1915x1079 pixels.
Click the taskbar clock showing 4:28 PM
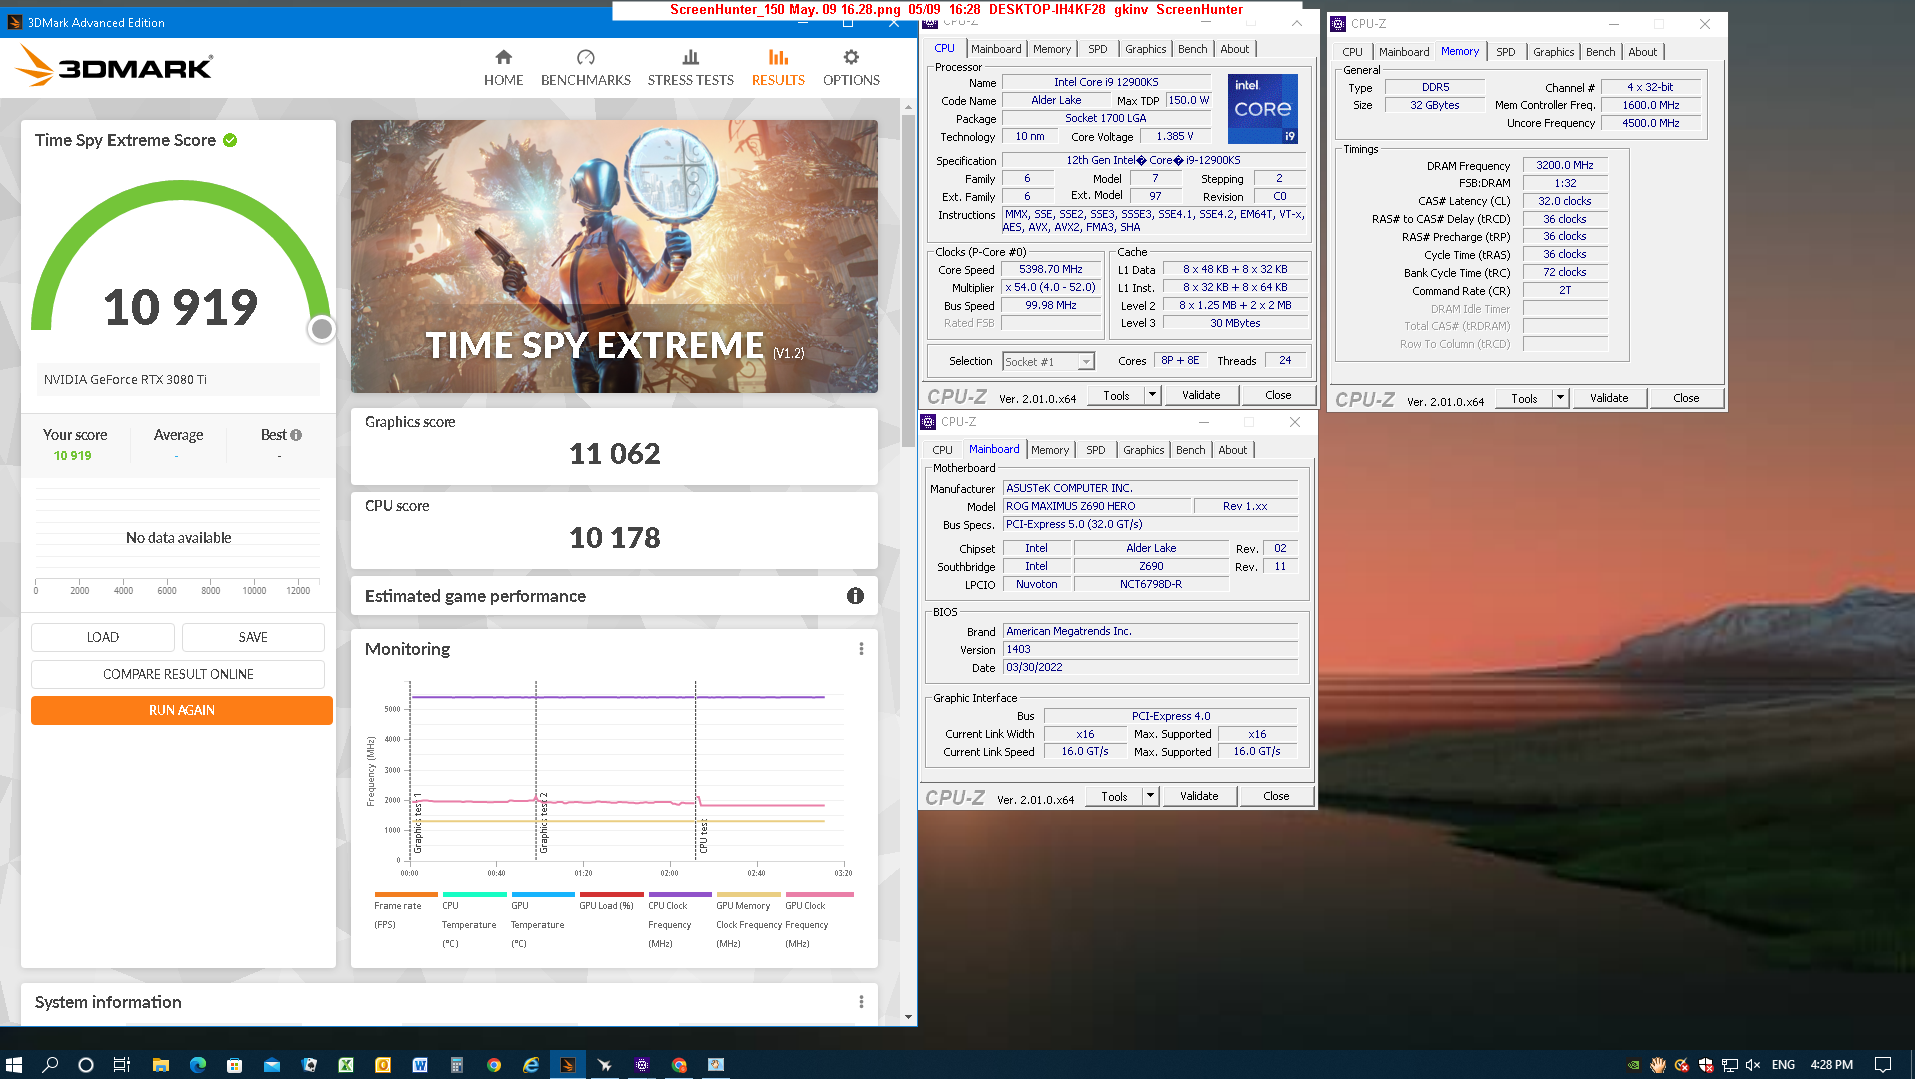(1831, 1065)
